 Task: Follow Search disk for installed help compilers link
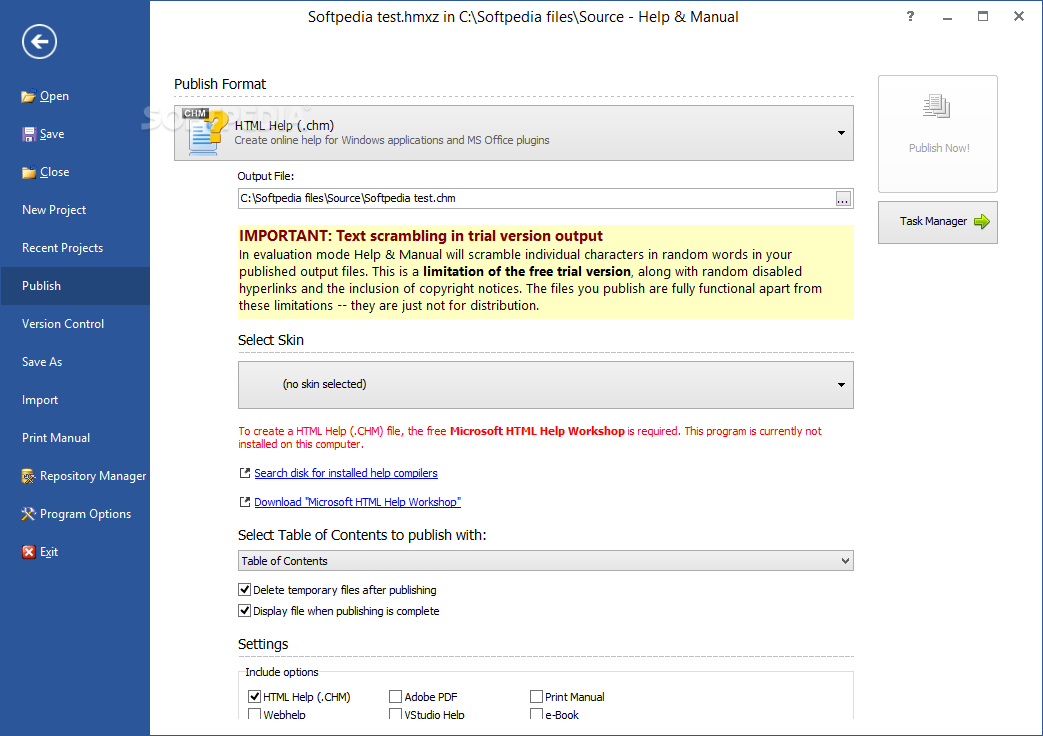346,473
